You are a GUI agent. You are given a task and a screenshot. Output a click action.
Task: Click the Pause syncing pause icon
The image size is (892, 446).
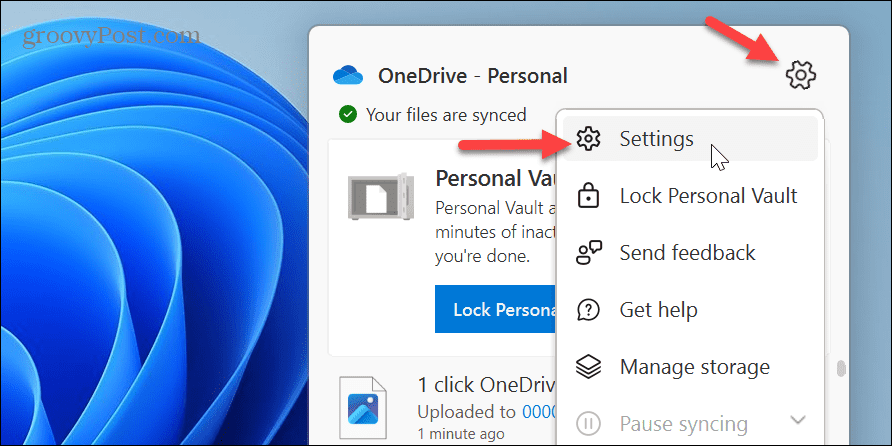(588, 424)
